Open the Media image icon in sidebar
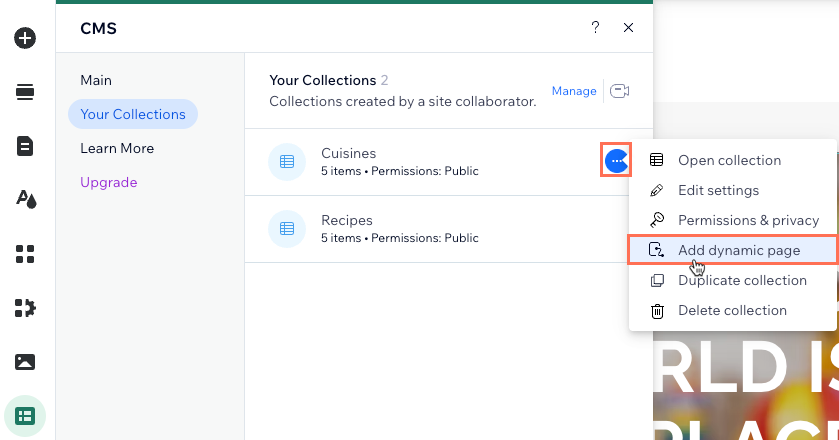 (x=25, y=362)
